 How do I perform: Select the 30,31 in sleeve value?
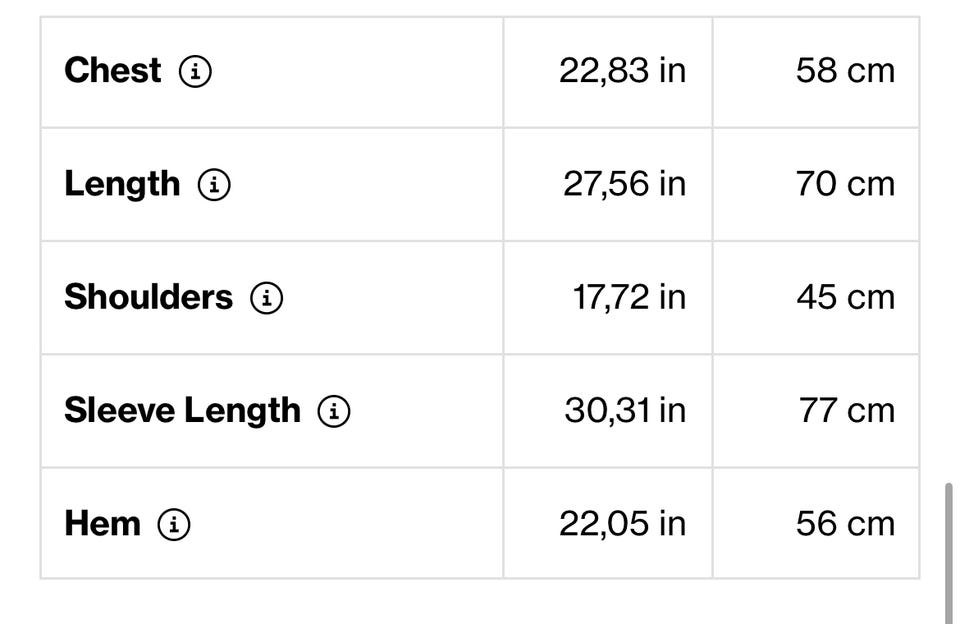625,411
